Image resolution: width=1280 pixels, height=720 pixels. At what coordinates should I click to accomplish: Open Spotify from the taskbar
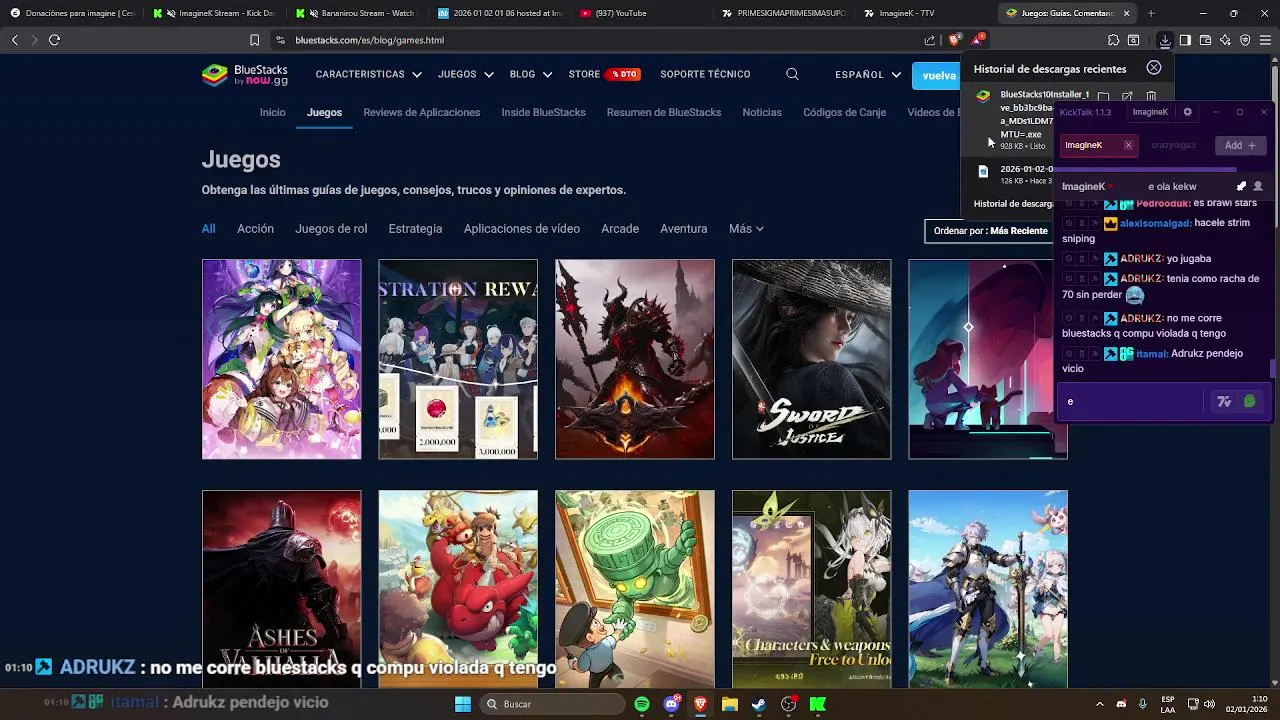(642, 704)
